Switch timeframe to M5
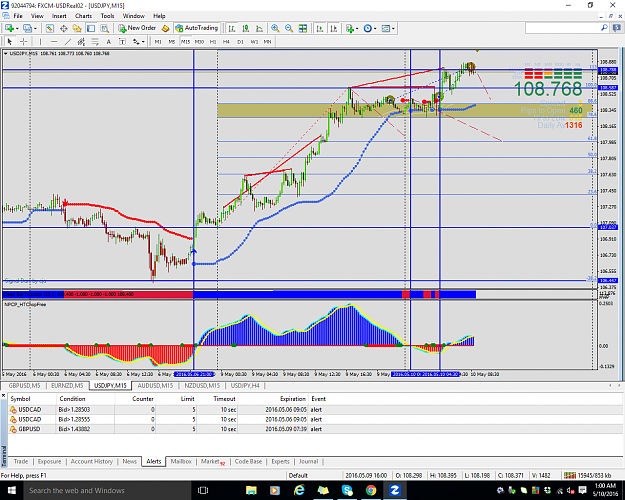625x500 pixels. 171,41
